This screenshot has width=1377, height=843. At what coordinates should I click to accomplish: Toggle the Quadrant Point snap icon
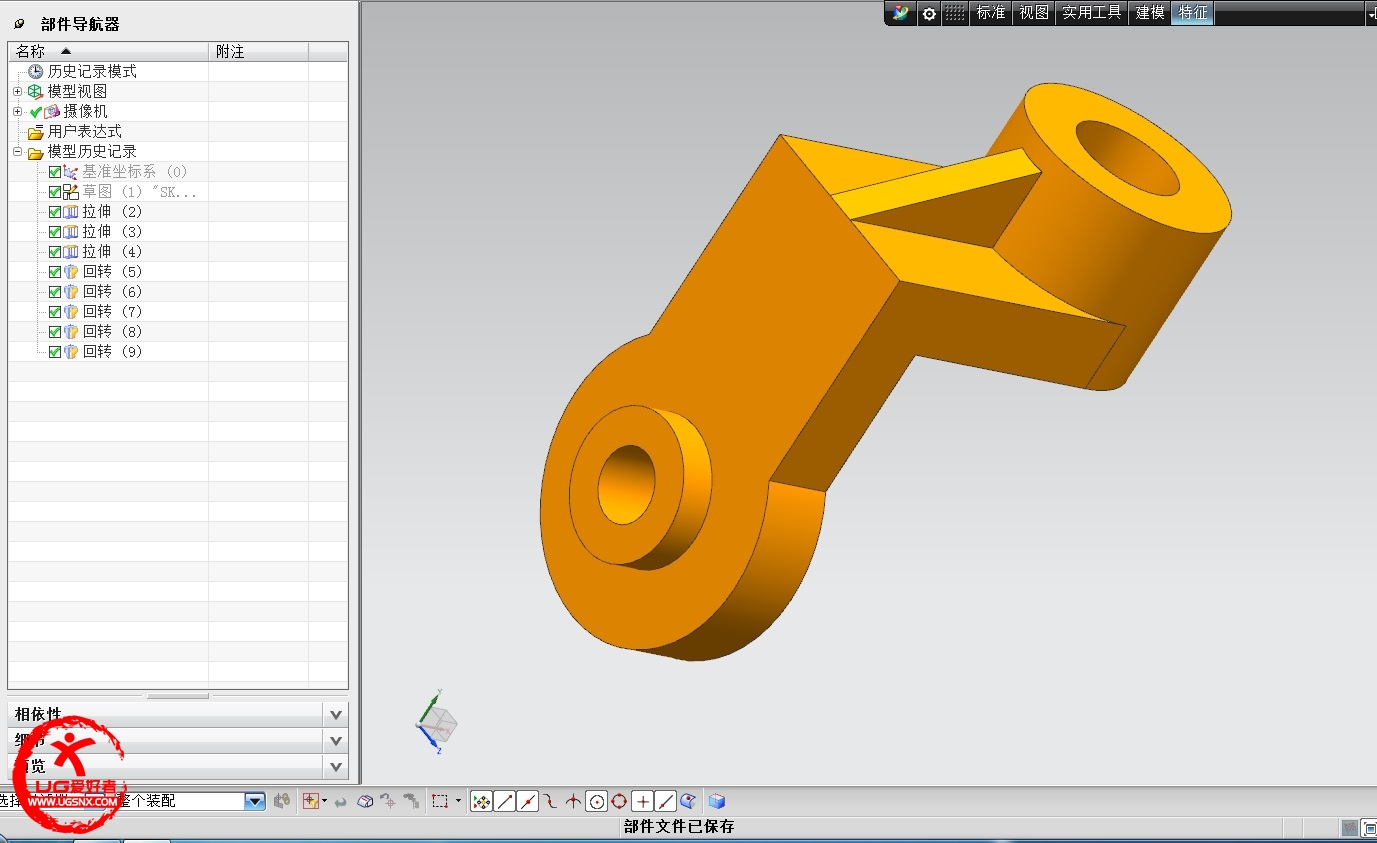619,801
